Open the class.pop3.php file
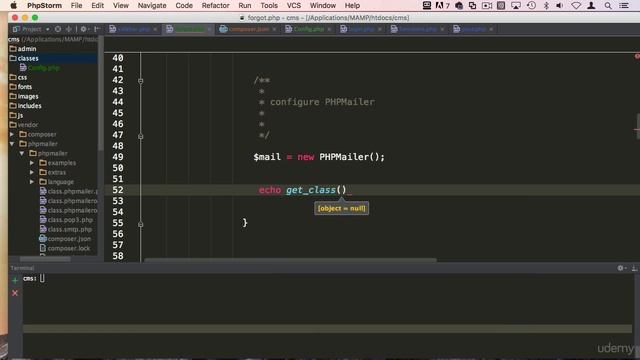The width and height of the screenshot is (640, 360). 70,220
